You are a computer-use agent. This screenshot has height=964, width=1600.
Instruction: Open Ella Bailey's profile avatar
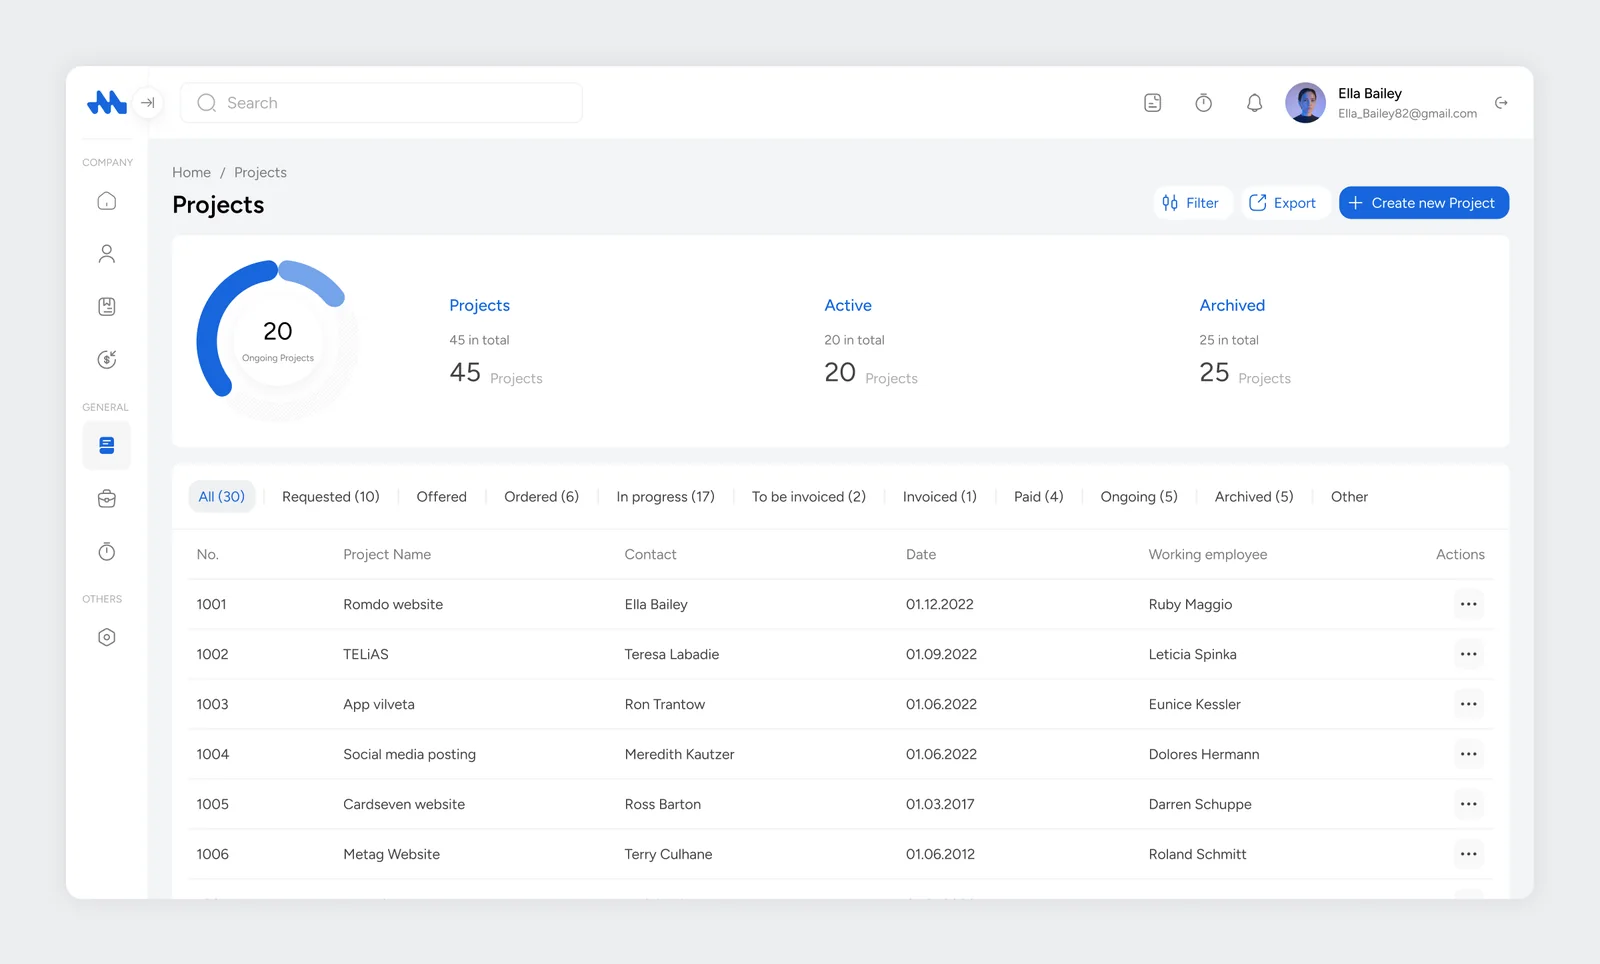click(1305, 102)
